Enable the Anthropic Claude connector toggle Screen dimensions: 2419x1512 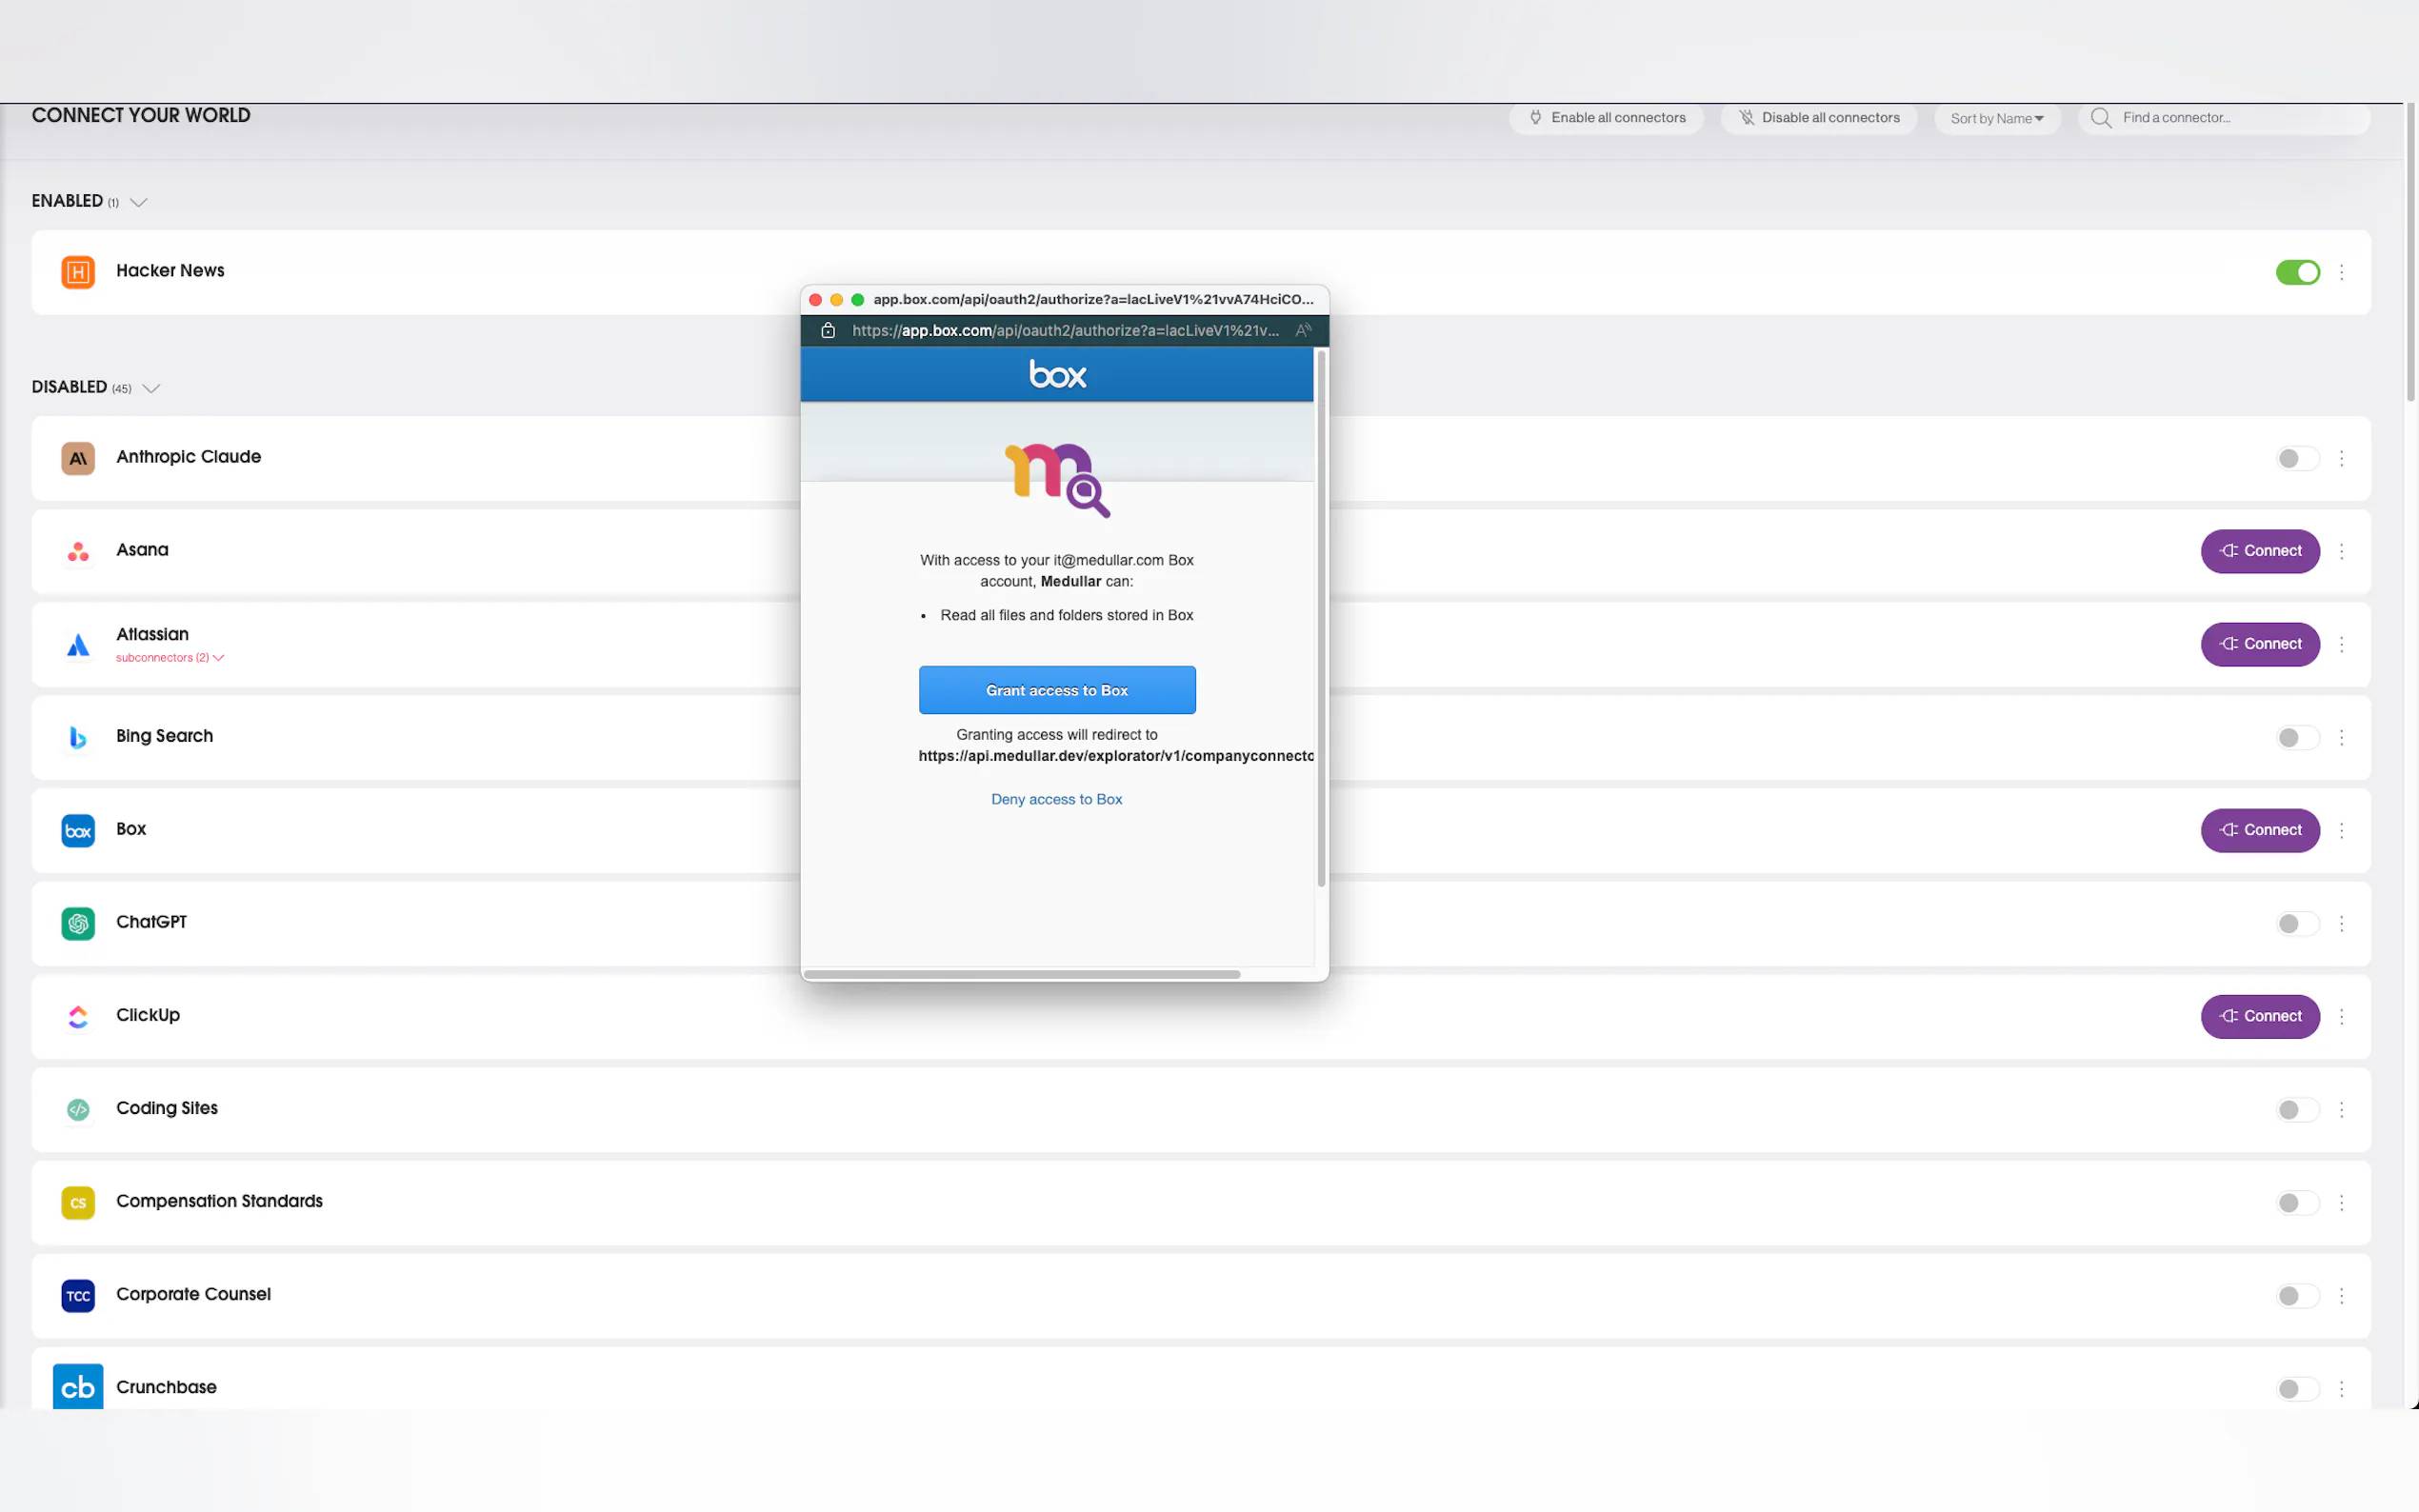point(2297,458)
